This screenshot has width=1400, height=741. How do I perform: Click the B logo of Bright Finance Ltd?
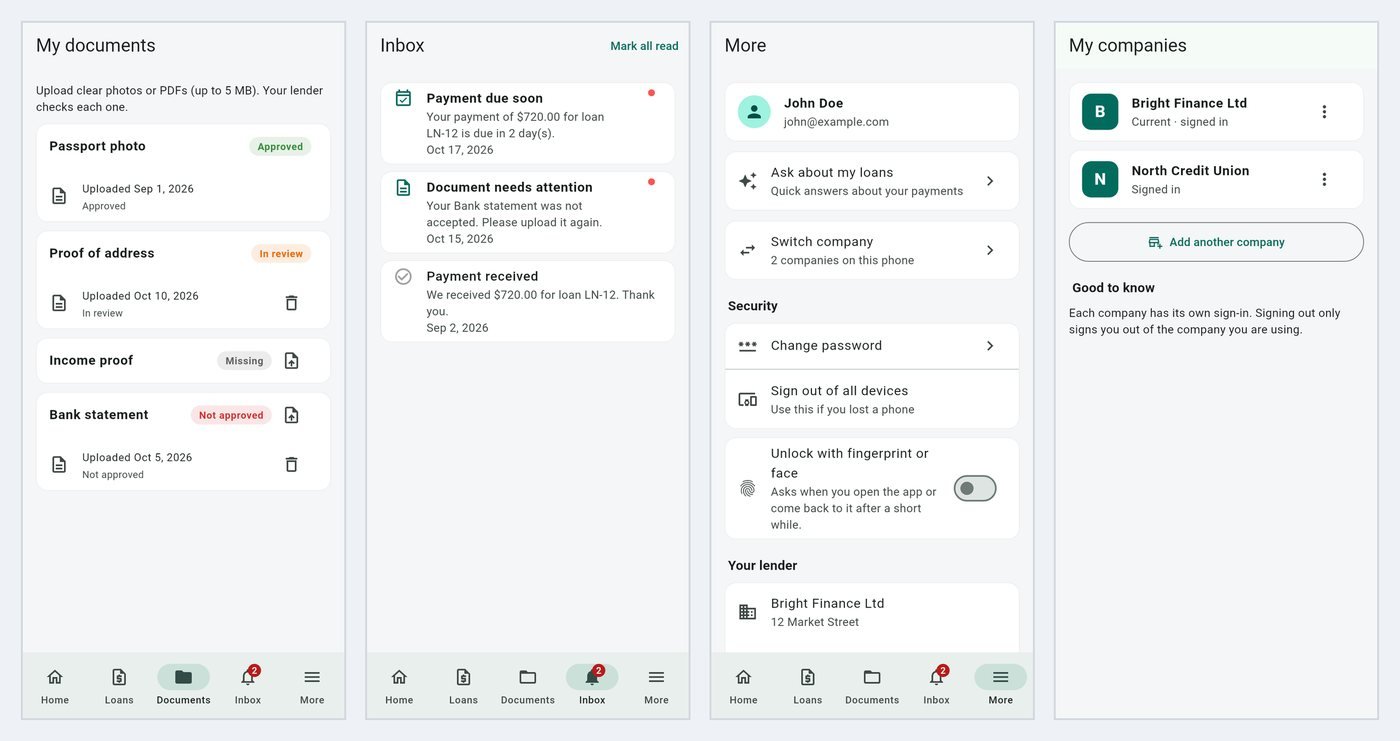click(1100, 112)
